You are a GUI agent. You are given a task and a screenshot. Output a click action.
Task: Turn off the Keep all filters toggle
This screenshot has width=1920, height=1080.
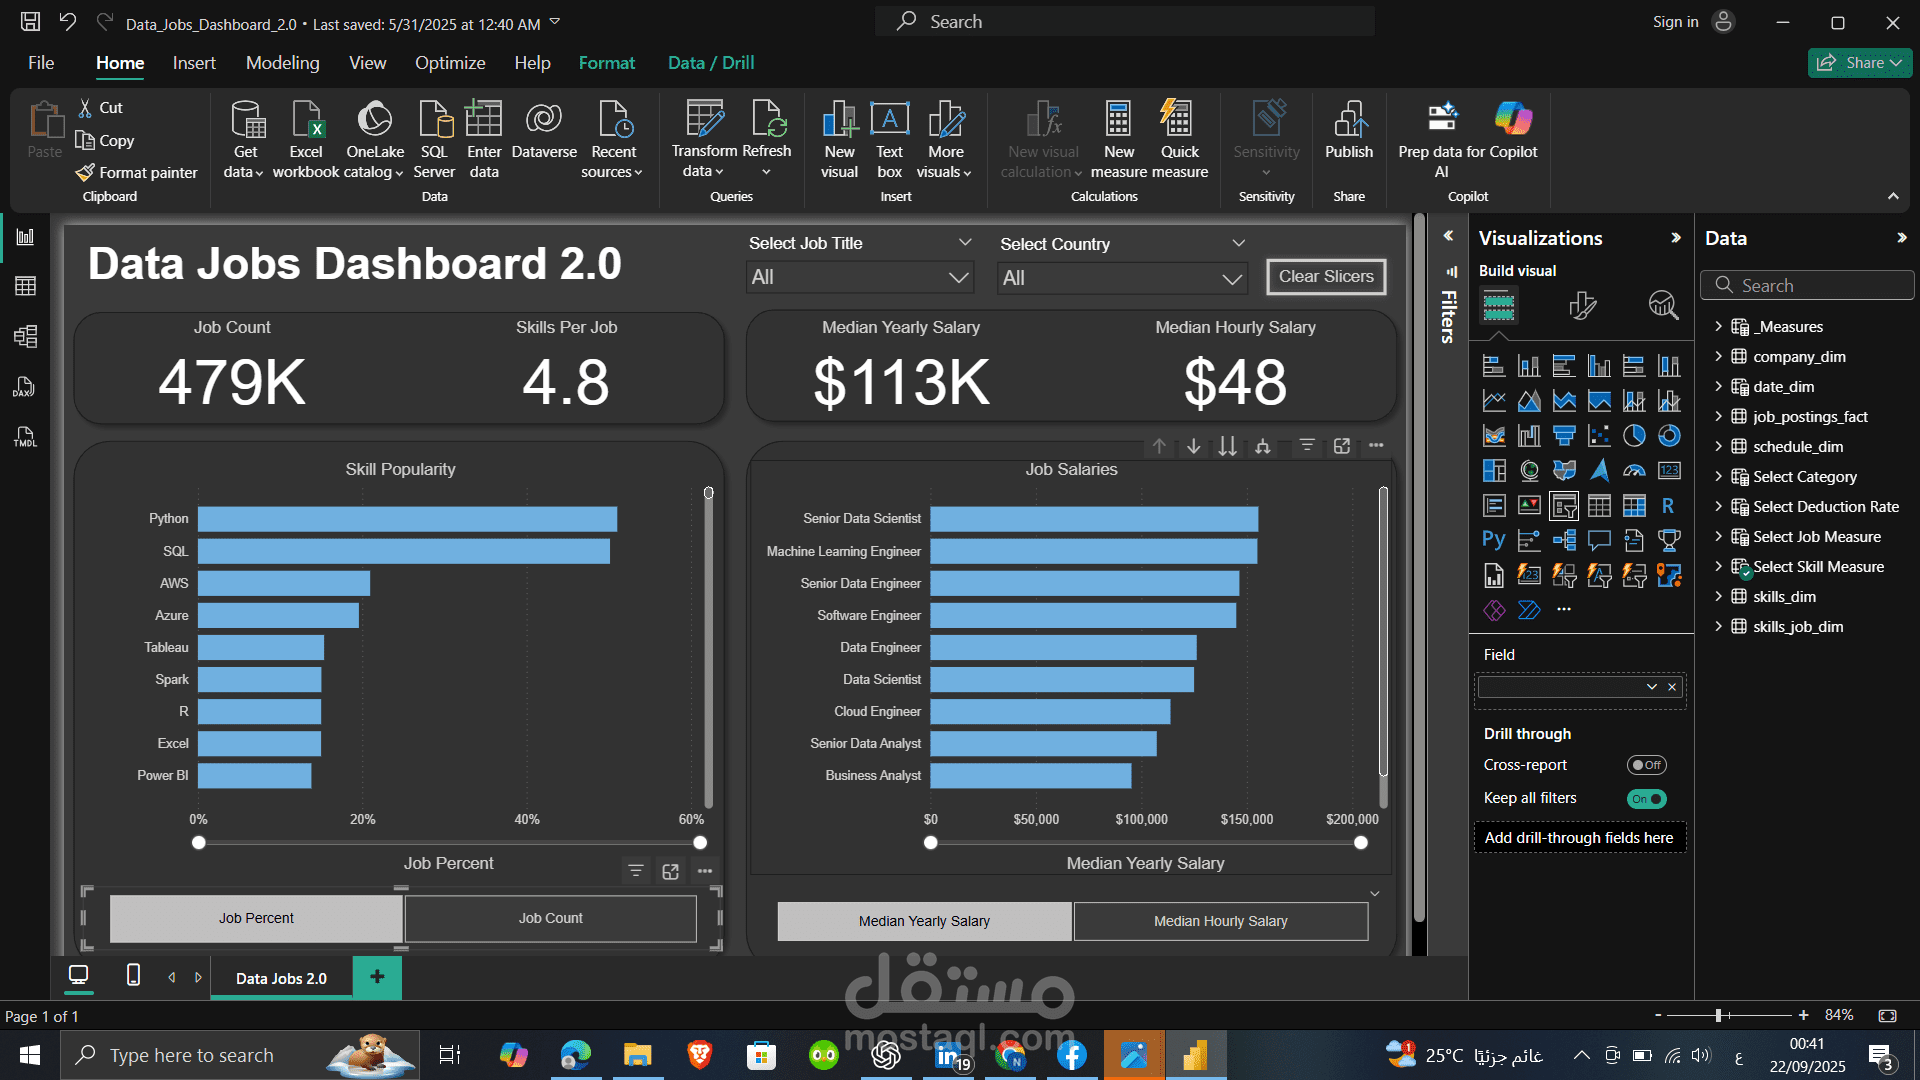coord(1646,798)
